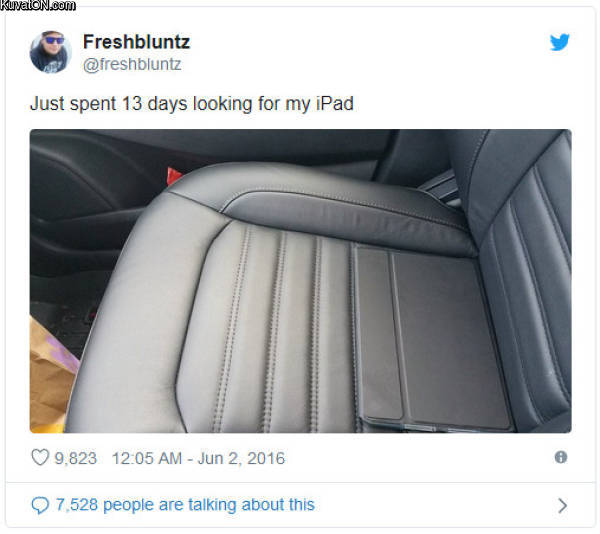Open Freshbluntz's profile avatar picture

tap(51, 52)
